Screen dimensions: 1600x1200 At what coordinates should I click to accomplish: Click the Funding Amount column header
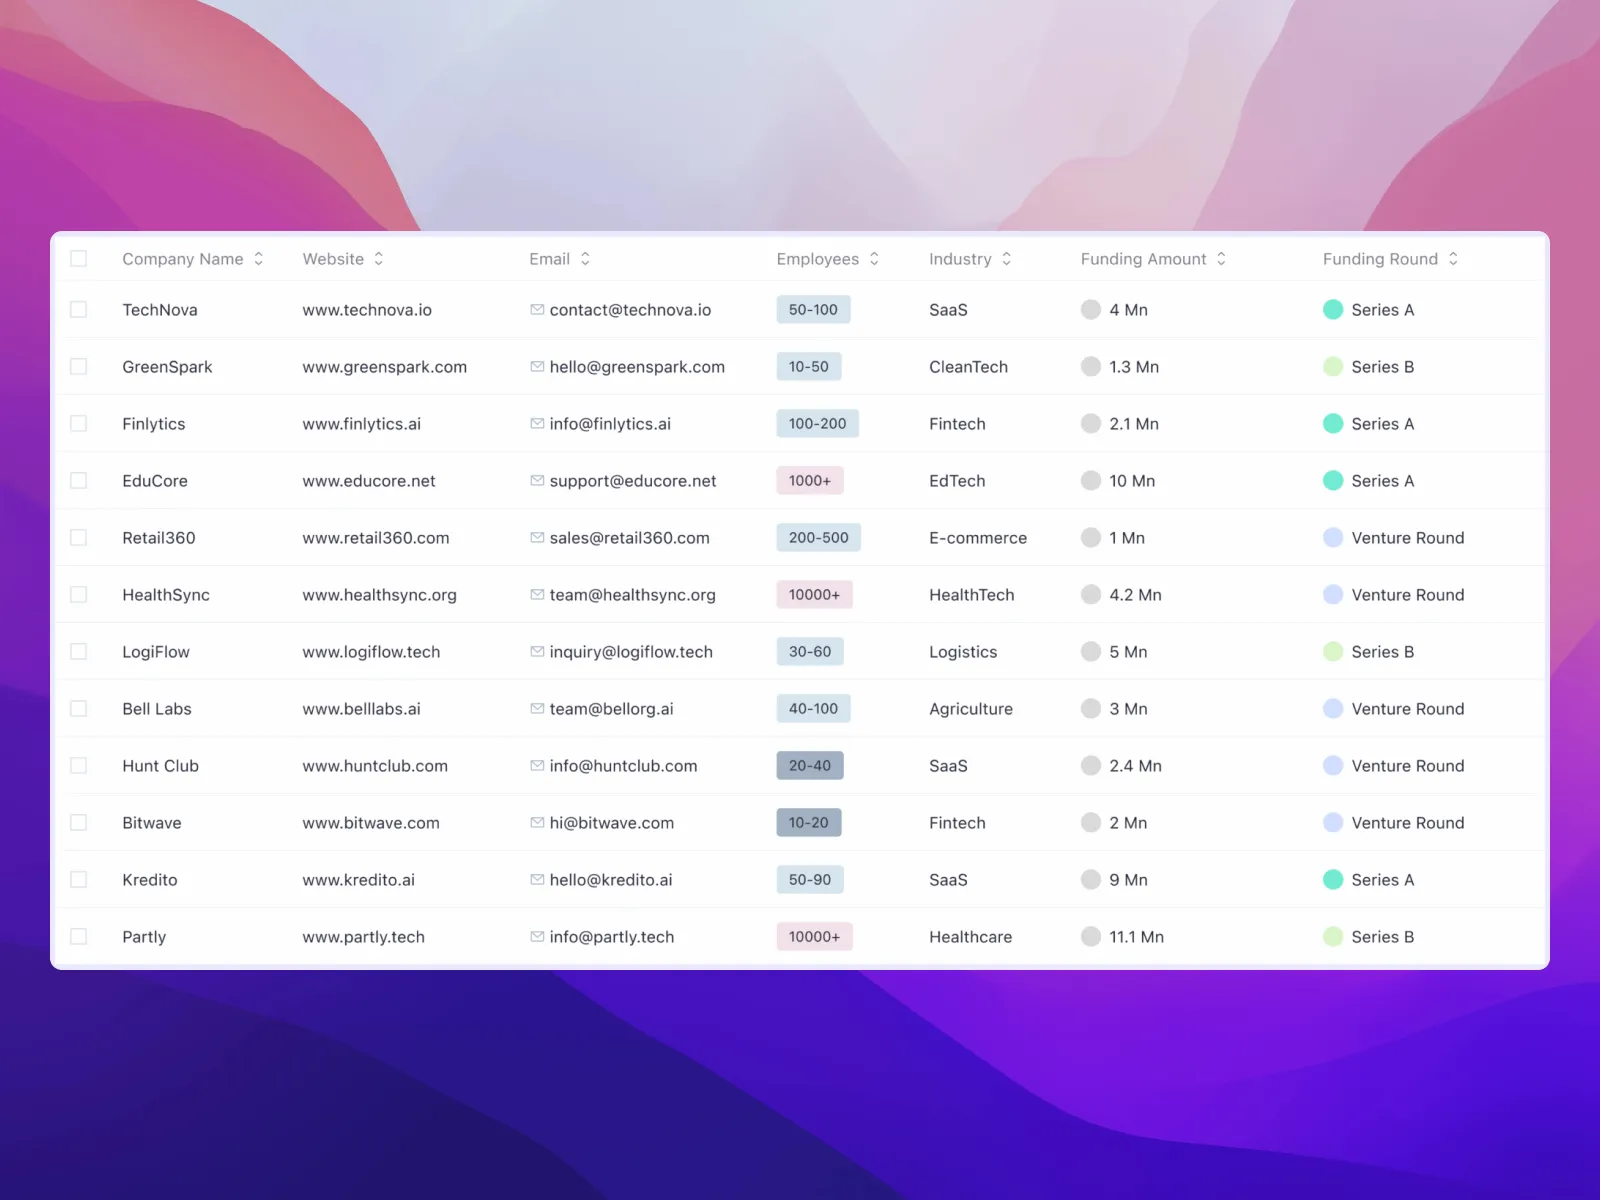1143,259
